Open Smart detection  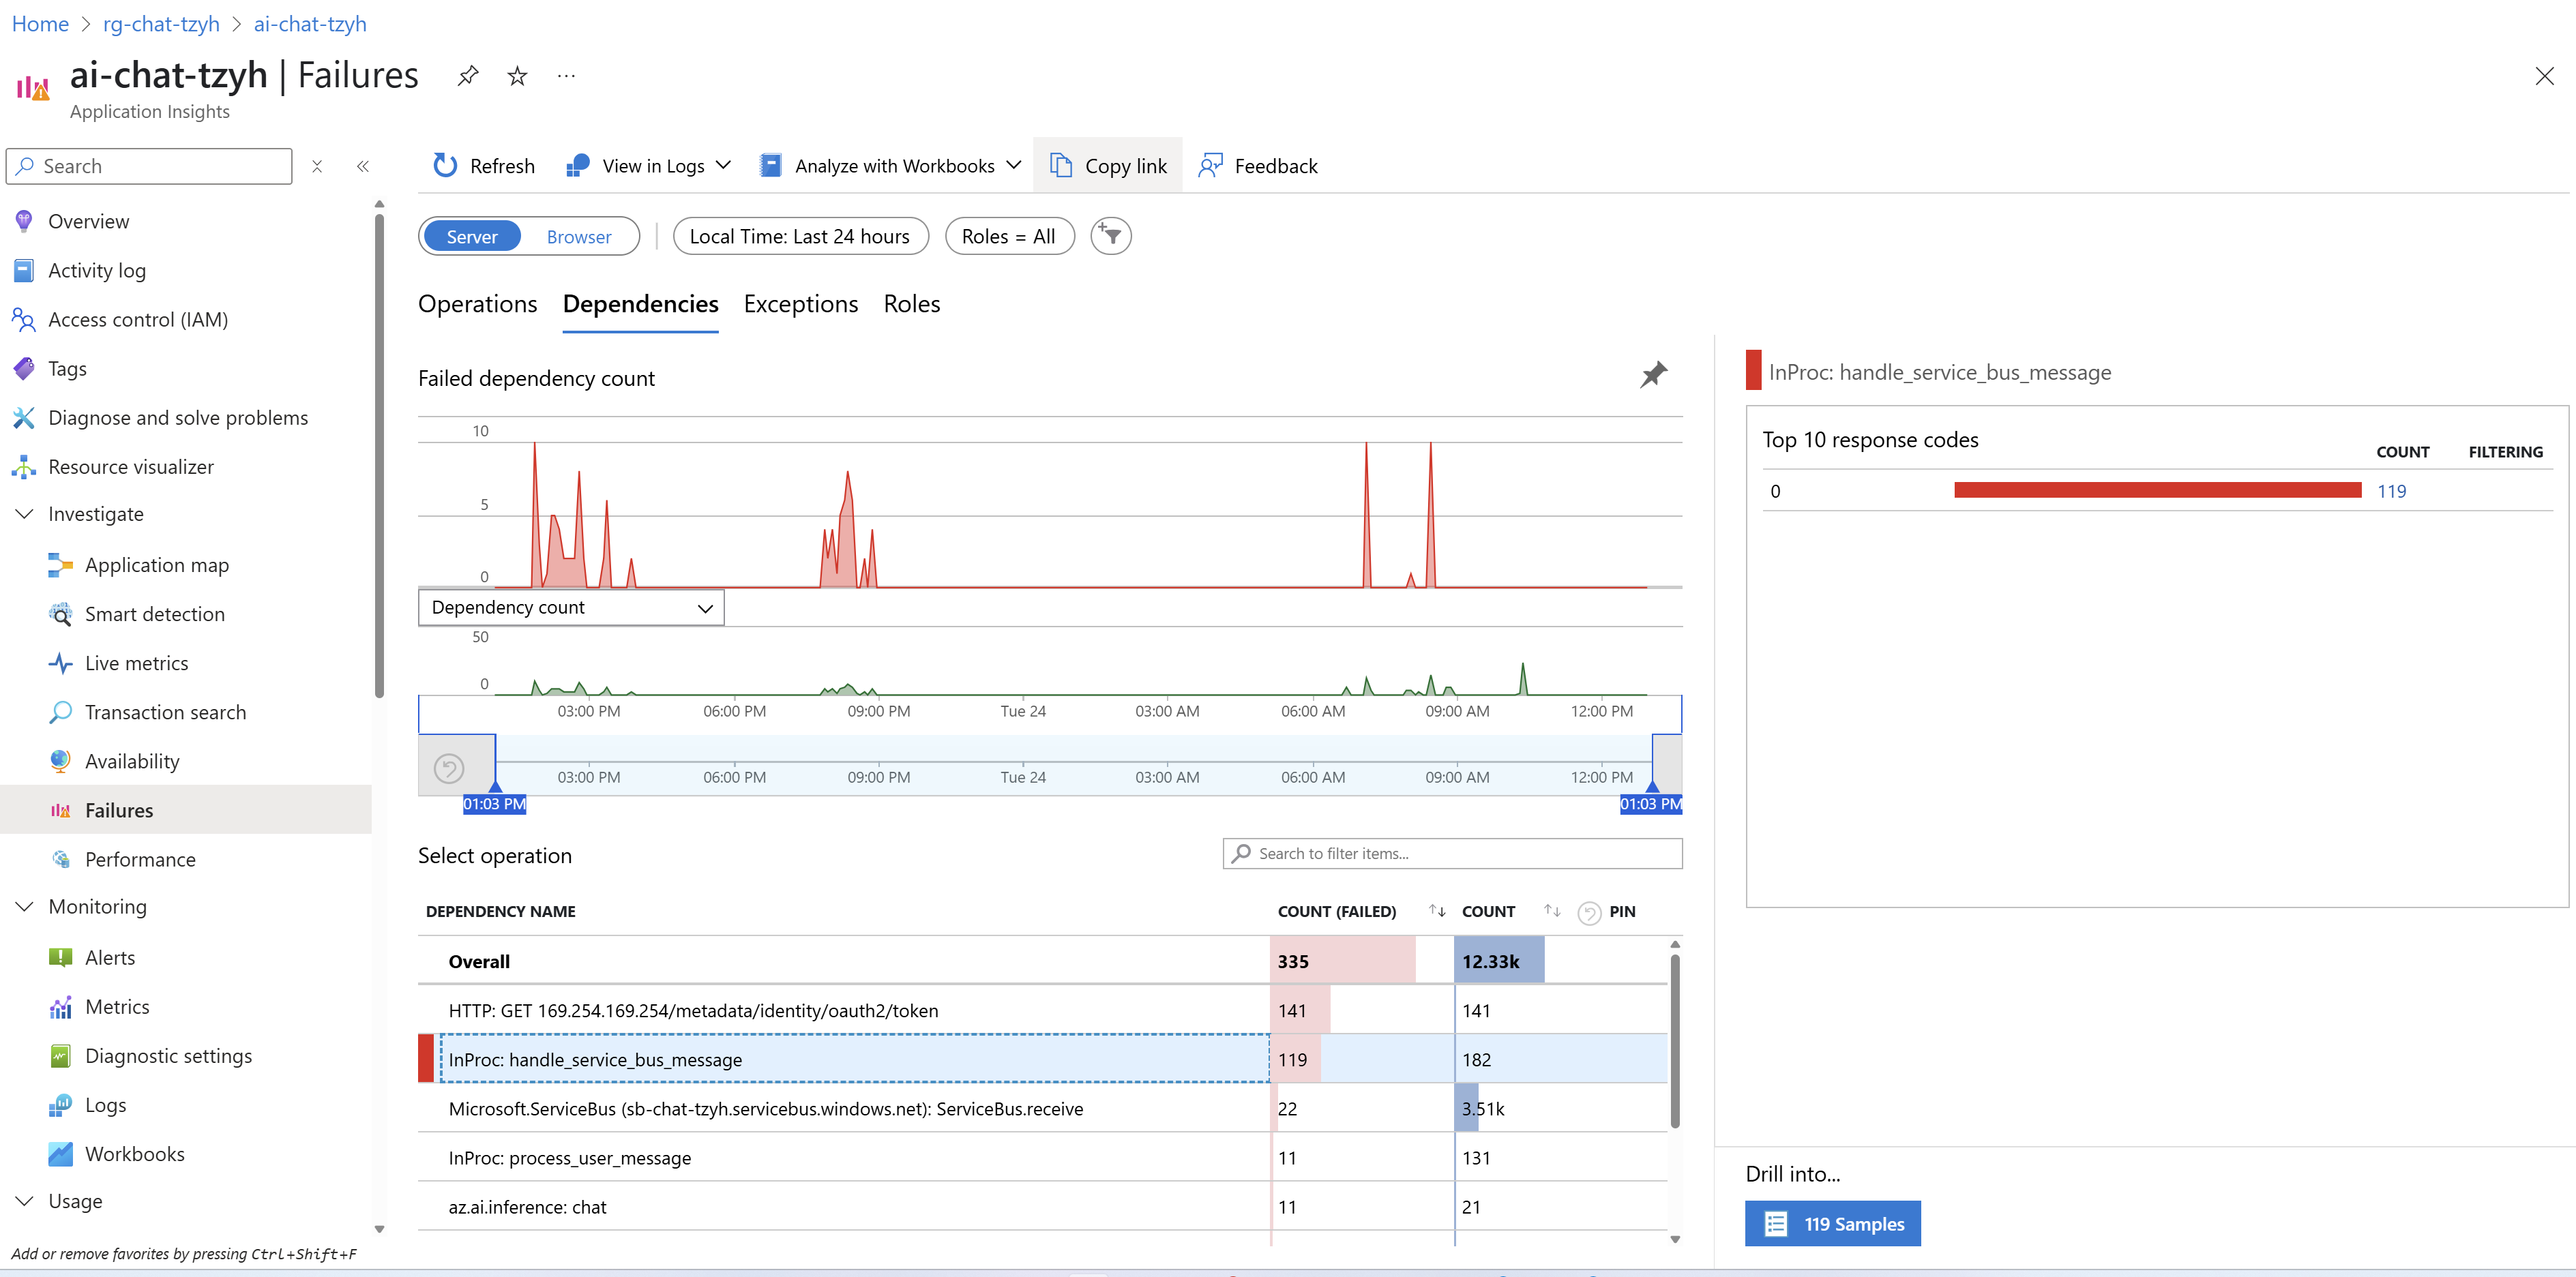click(x=155, y=614)
